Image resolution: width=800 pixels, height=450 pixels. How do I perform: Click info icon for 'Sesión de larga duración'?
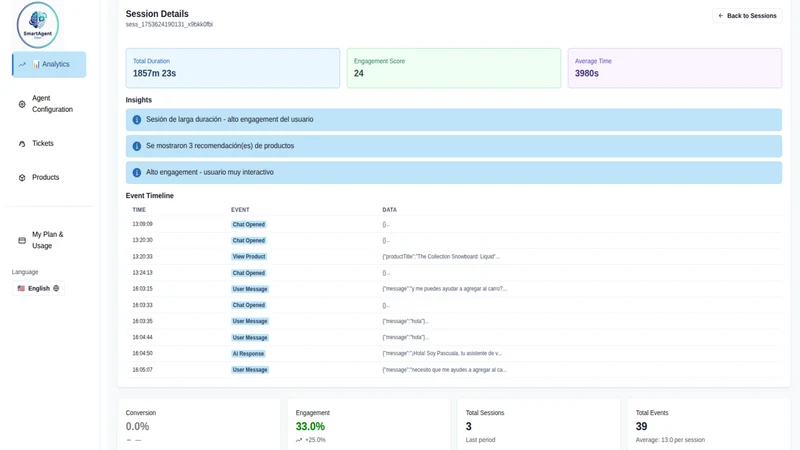(x=137, y=120)
